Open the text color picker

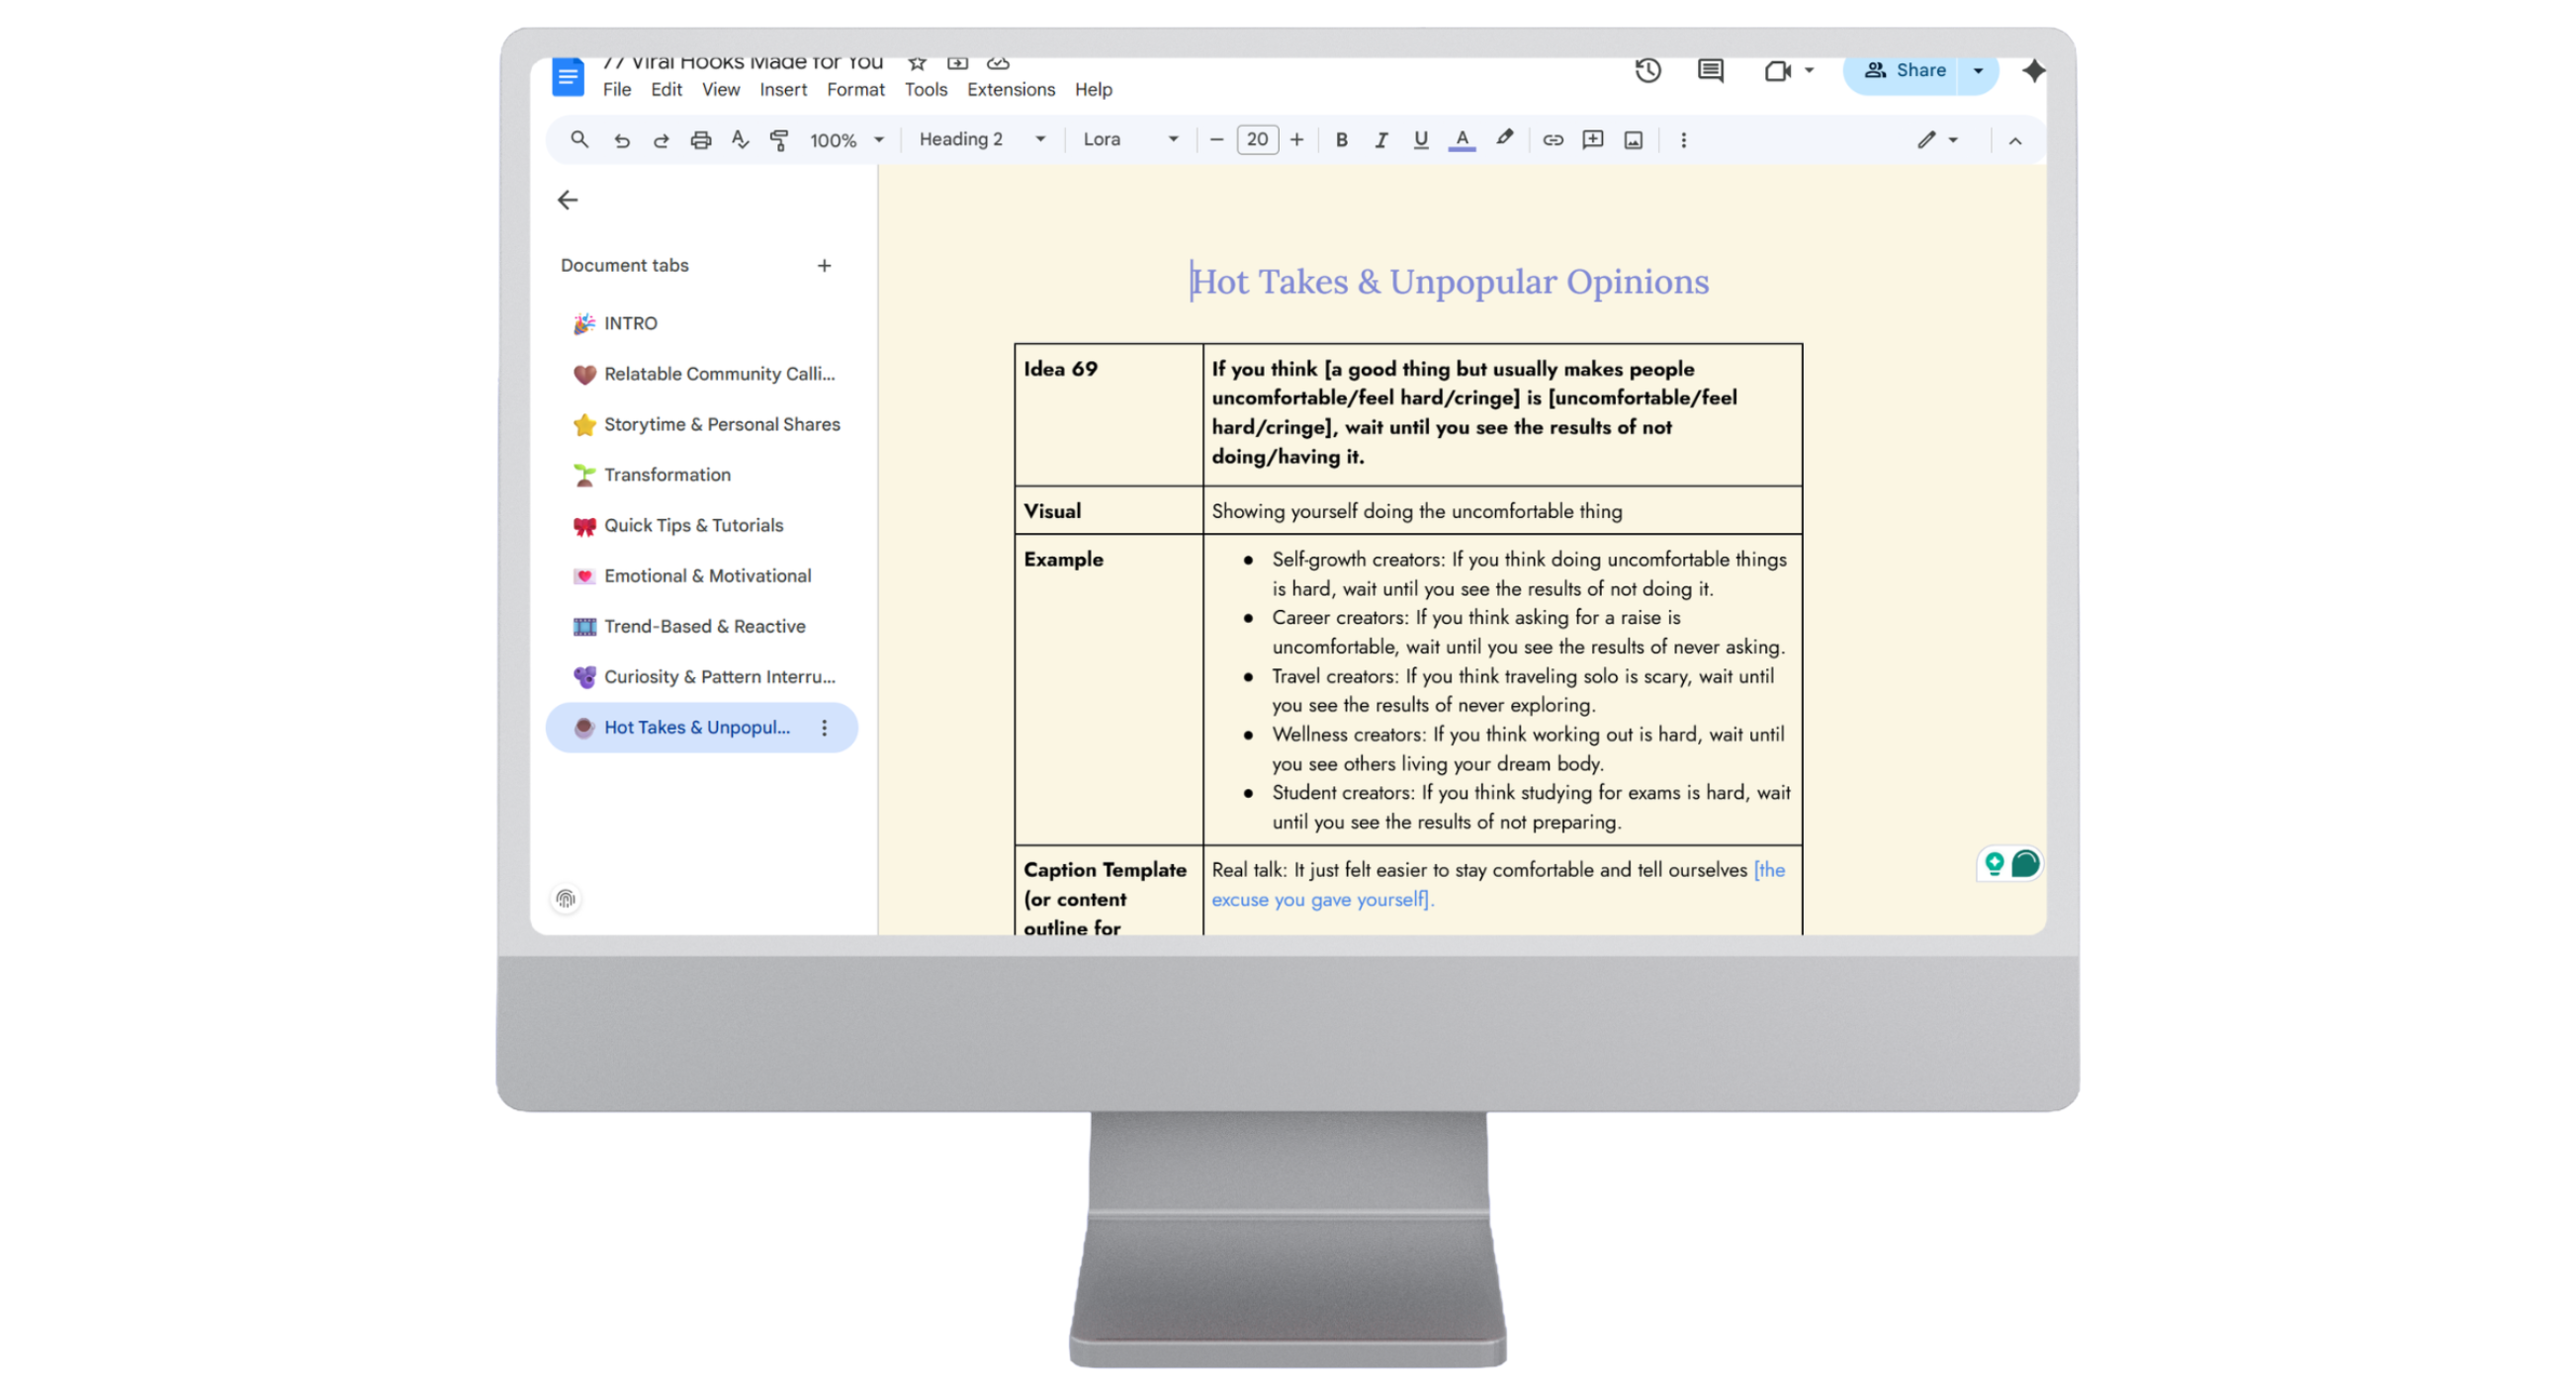click(1462, 140)
